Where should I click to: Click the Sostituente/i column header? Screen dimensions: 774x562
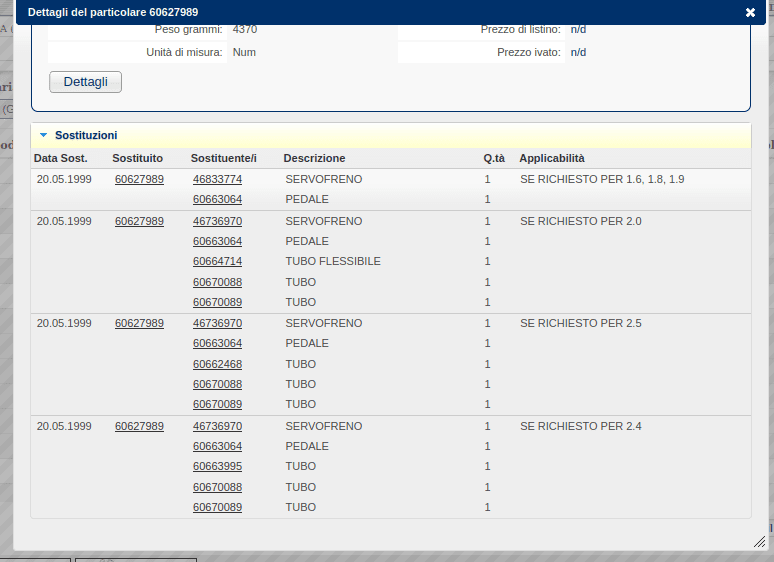(223, 158)
